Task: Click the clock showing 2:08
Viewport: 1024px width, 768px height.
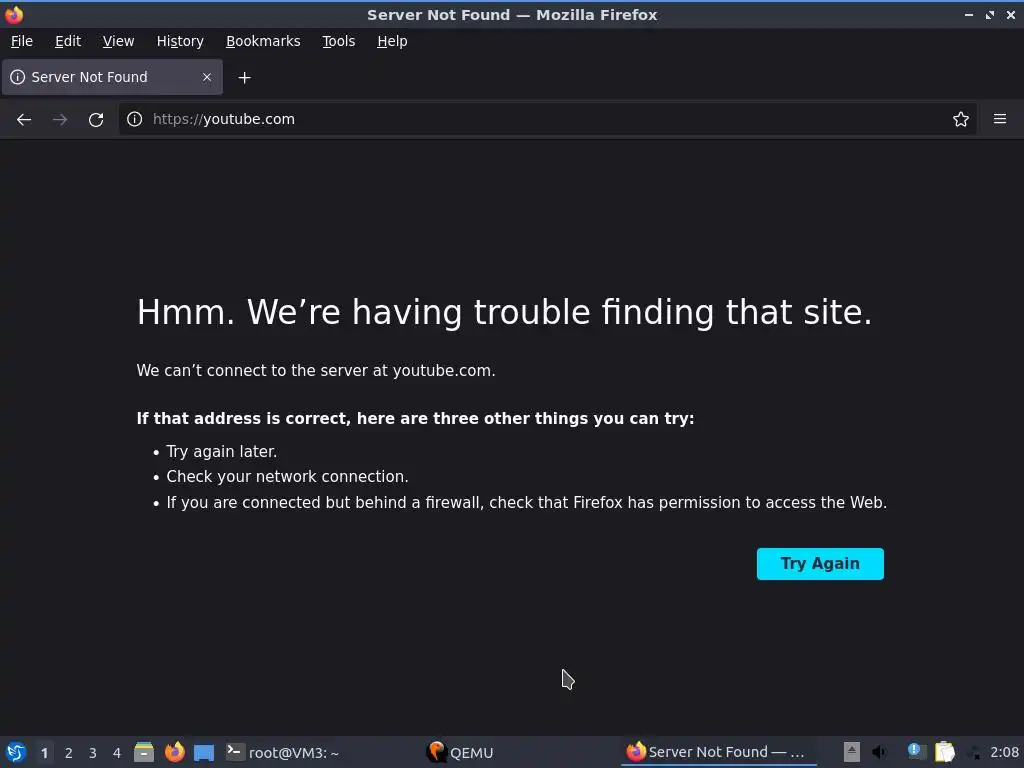Action: click(x=1004, y=752)
